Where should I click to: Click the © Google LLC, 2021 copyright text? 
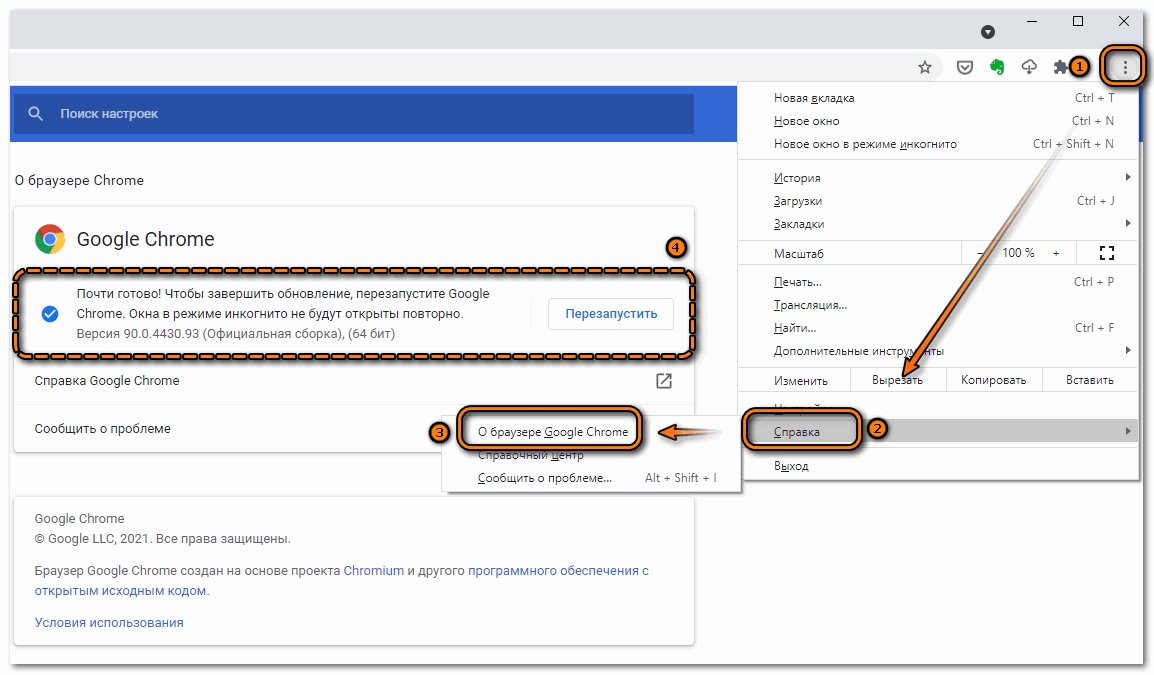[163, 539]
